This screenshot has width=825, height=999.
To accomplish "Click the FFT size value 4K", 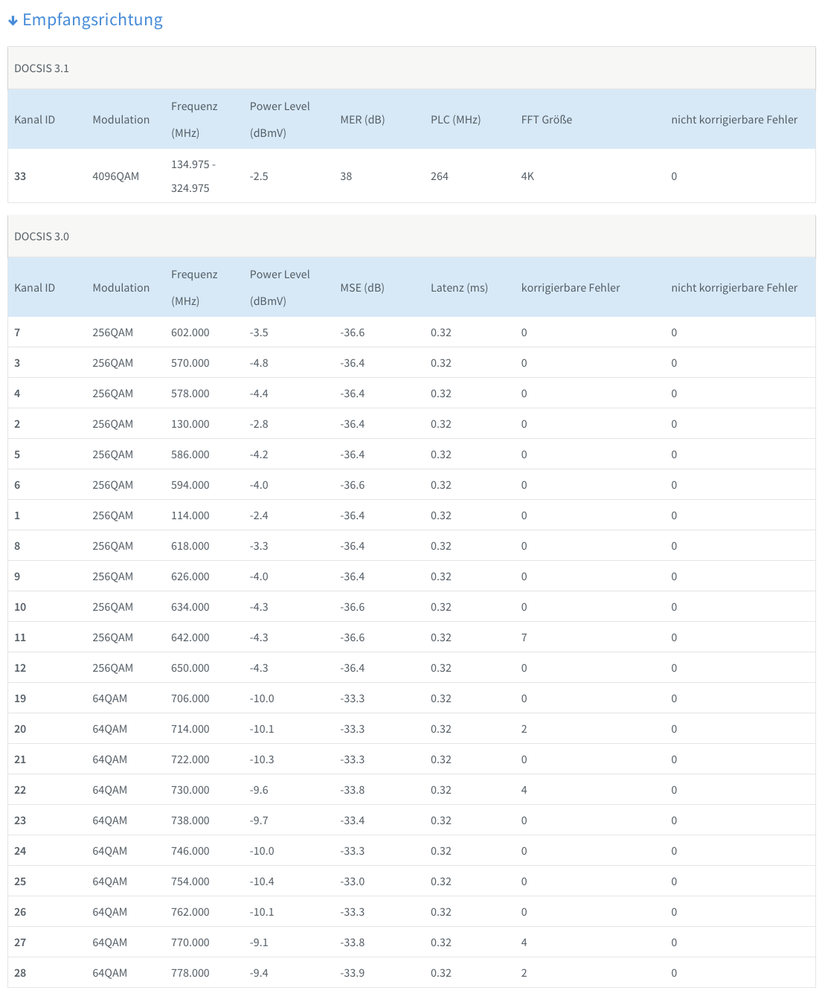I will pos(527,176).
